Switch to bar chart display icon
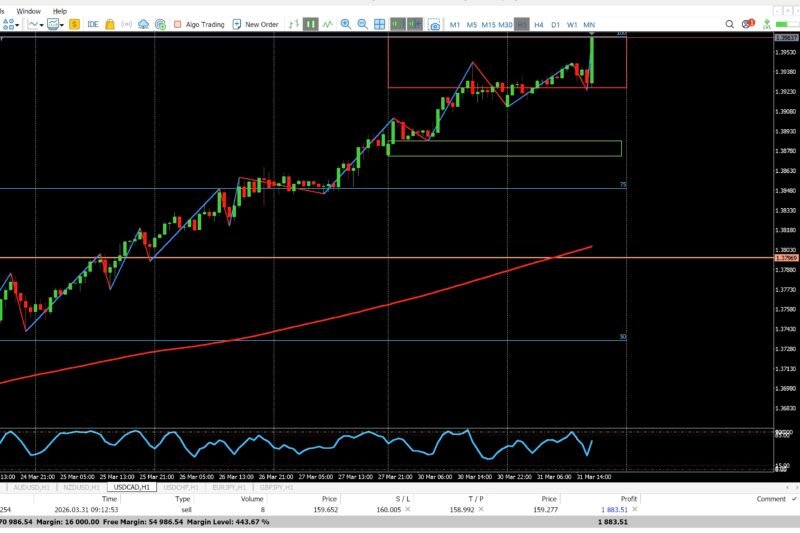Viewport: 800px width, 533px height. click(293, 24)
